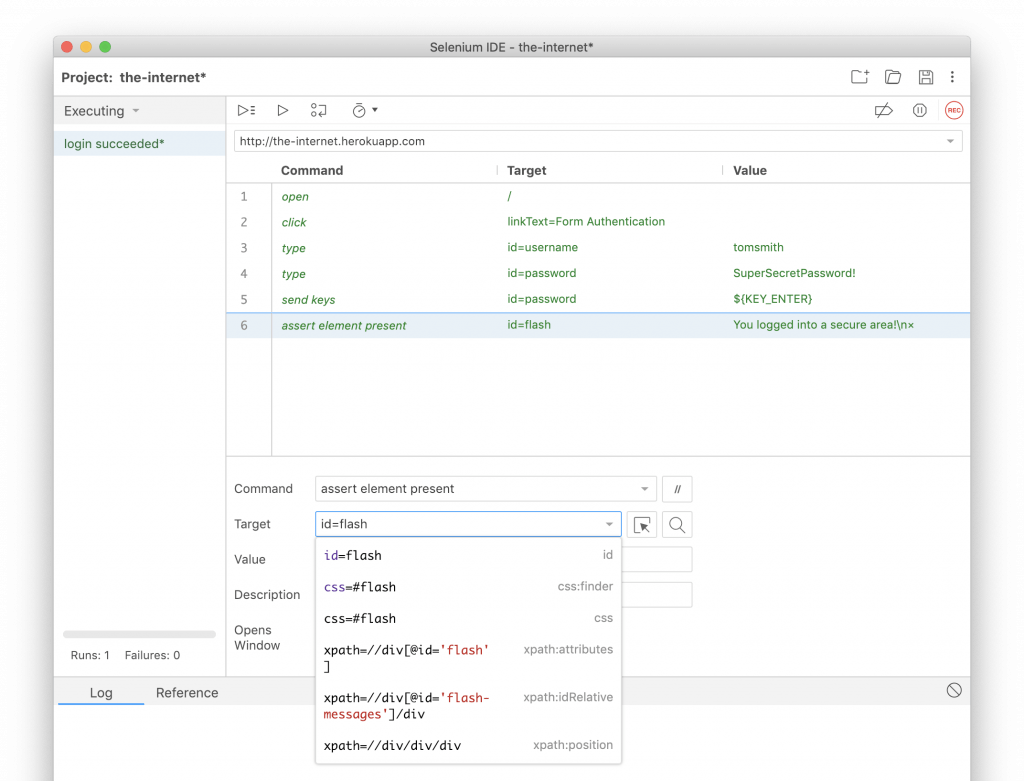Start recording with the REC button
Screen dimensions: 1024x781
click(x=953, y=110)
